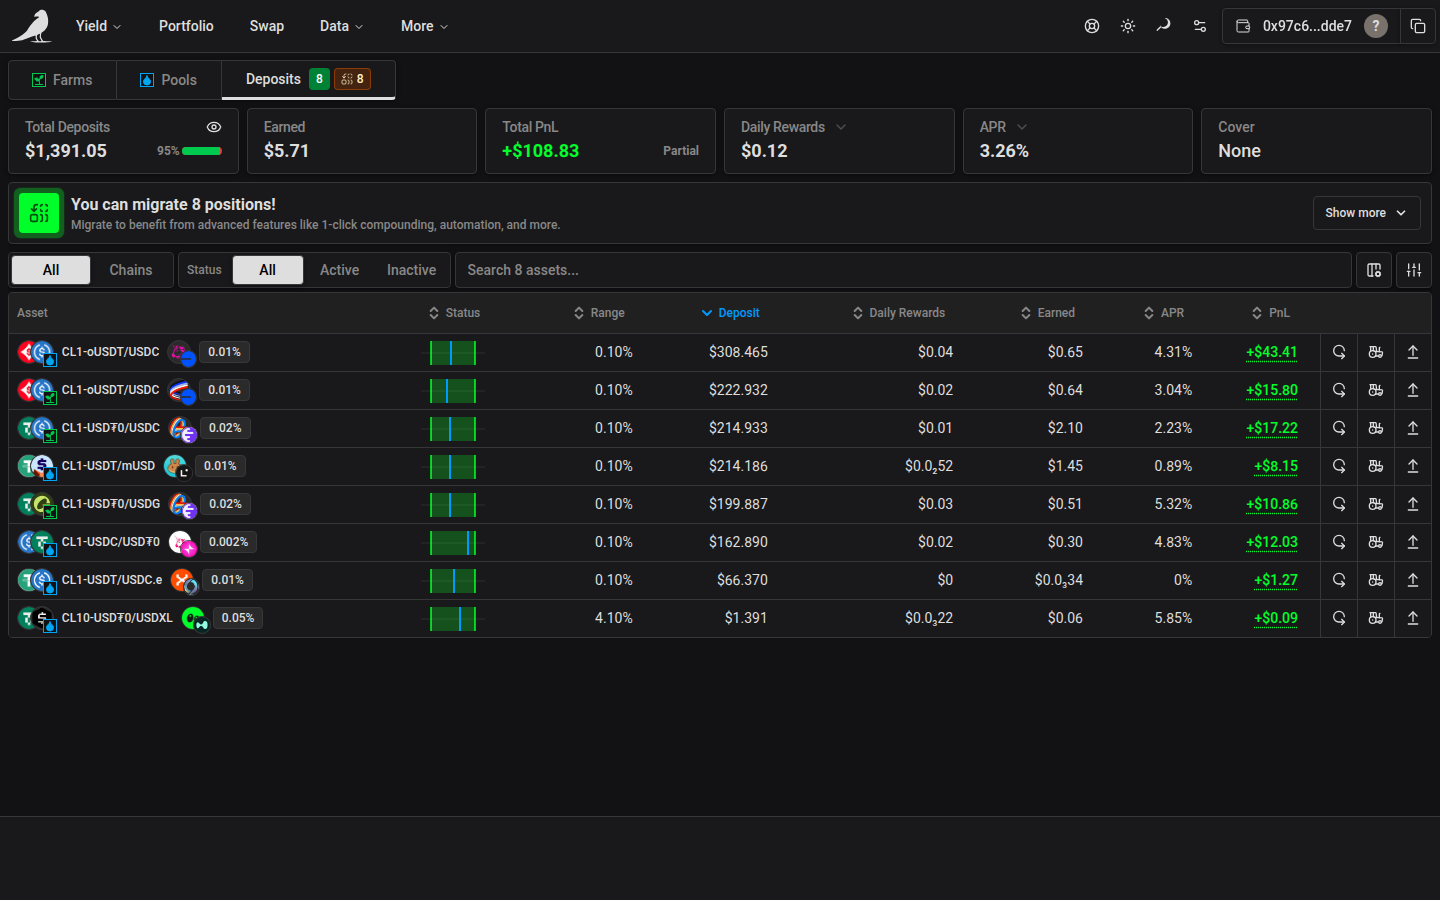Filter status to Active
Image resolution: width=1440 pixels, height=900 pixels.
pos(339,270)
